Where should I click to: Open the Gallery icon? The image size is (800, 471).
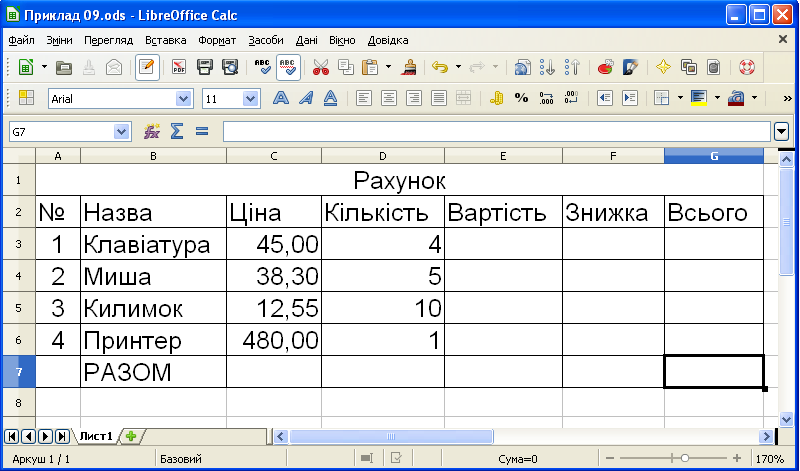tap(689, 67)
